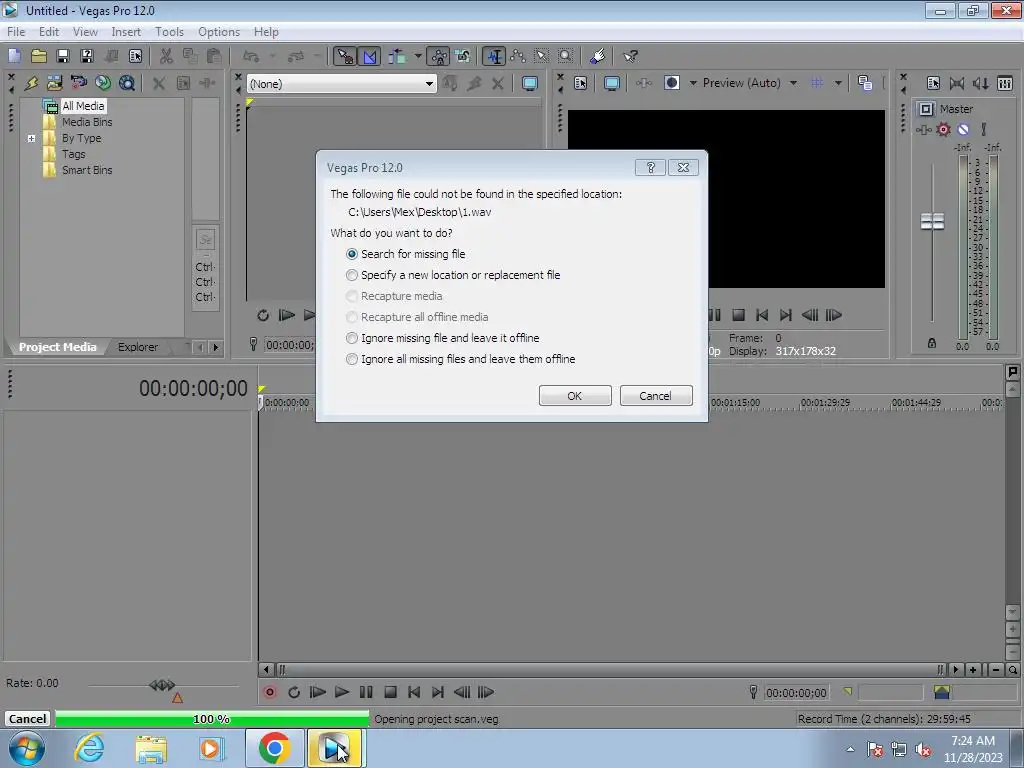Show hidden system tray icons arrow

pyautogui.click(x=850, y=749)
